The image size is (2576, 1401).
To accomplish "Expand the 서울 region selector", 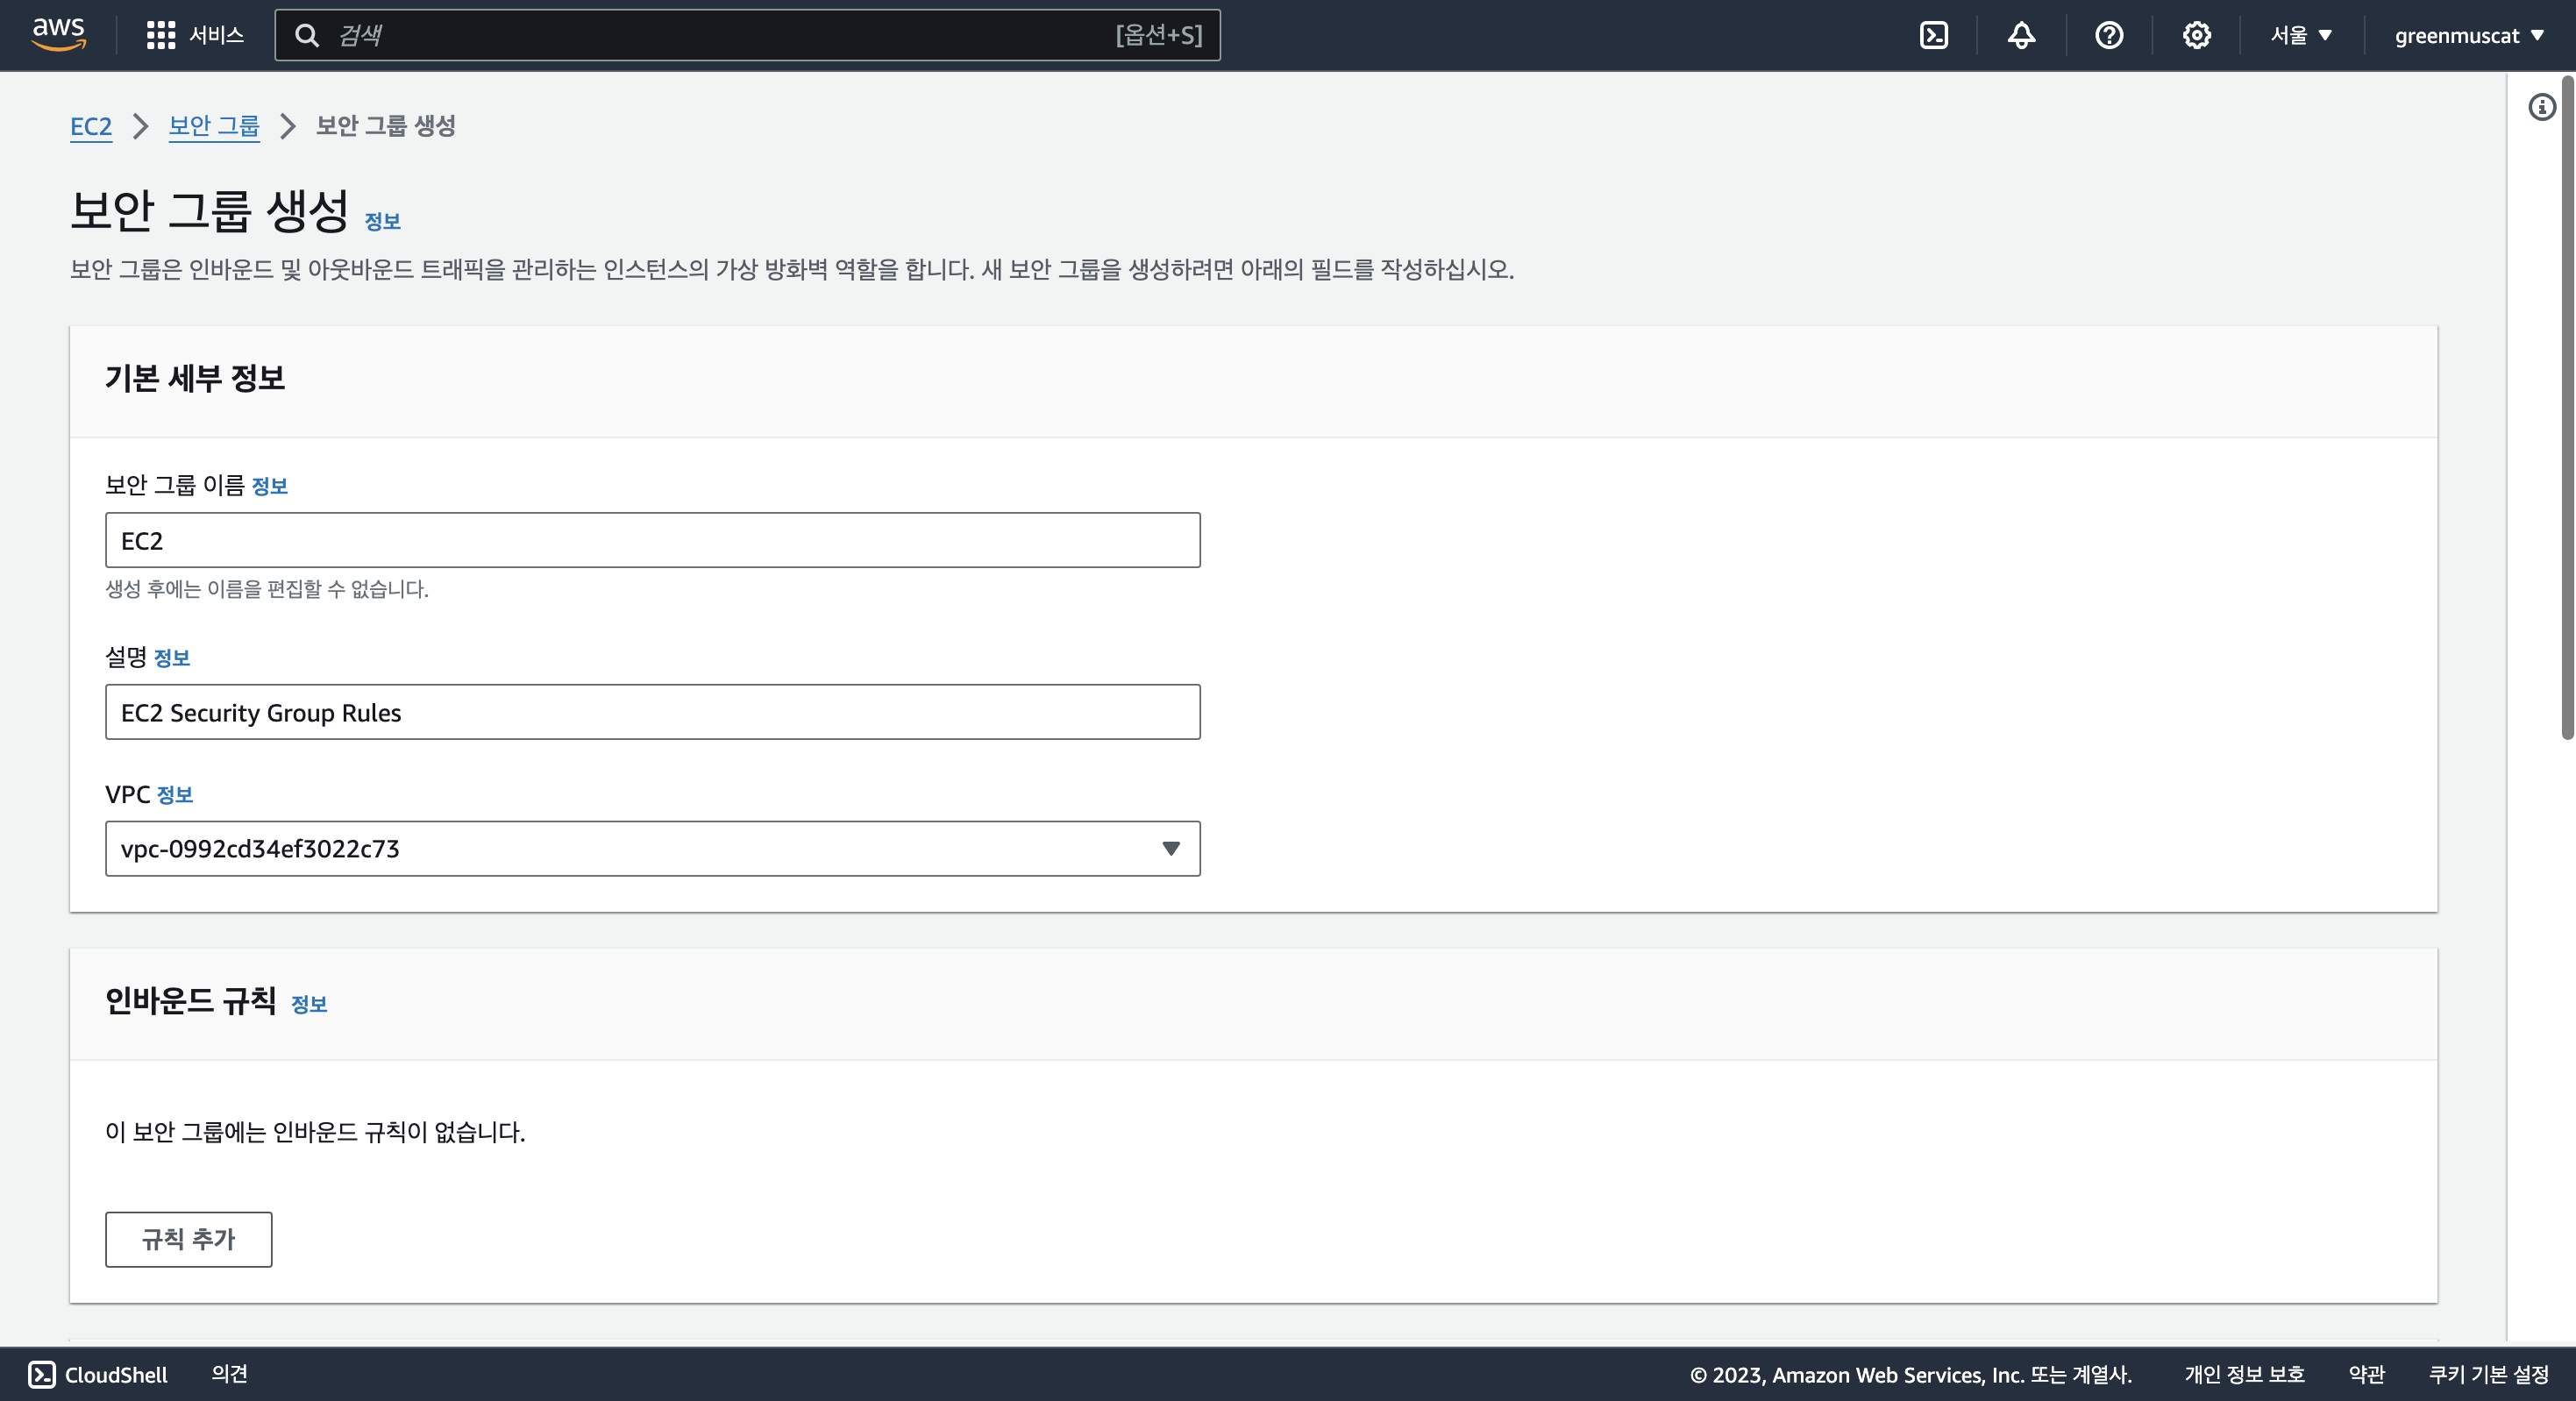I will coord(2301,35).
